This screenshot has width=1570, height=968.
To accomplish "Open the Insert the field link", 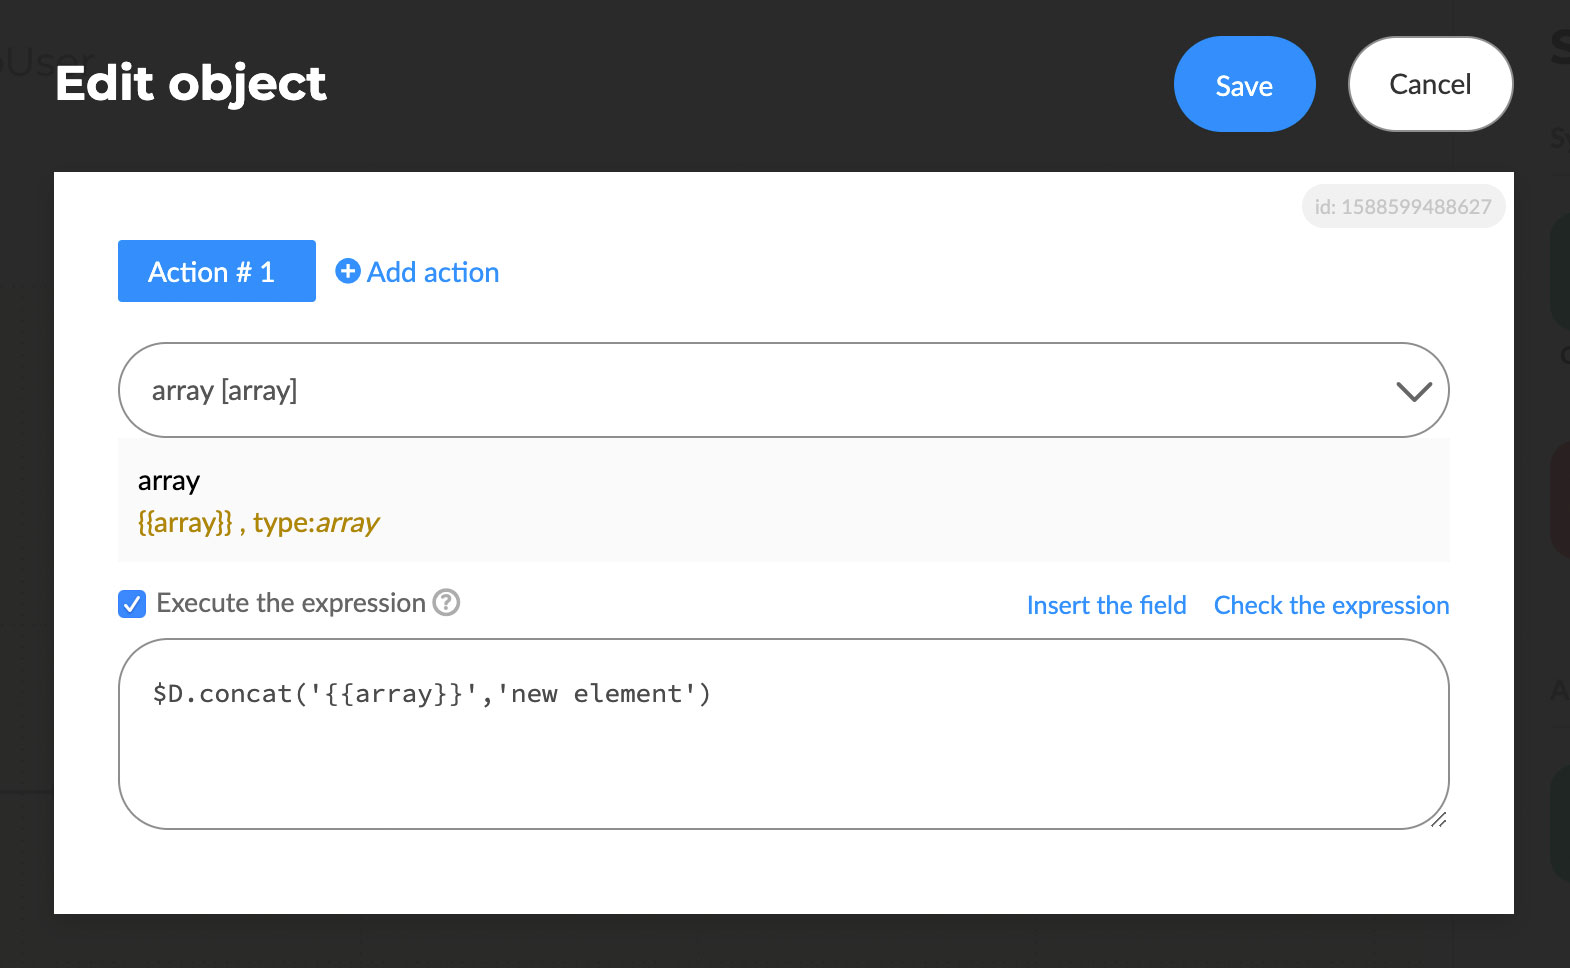I will pyautogui.click(x=1106, y=605).
